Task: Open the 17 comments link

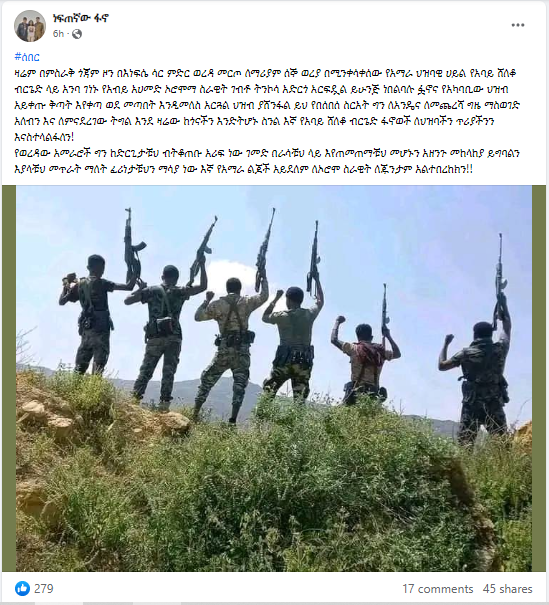Action: pyautogui.click(x=438, y=589)
